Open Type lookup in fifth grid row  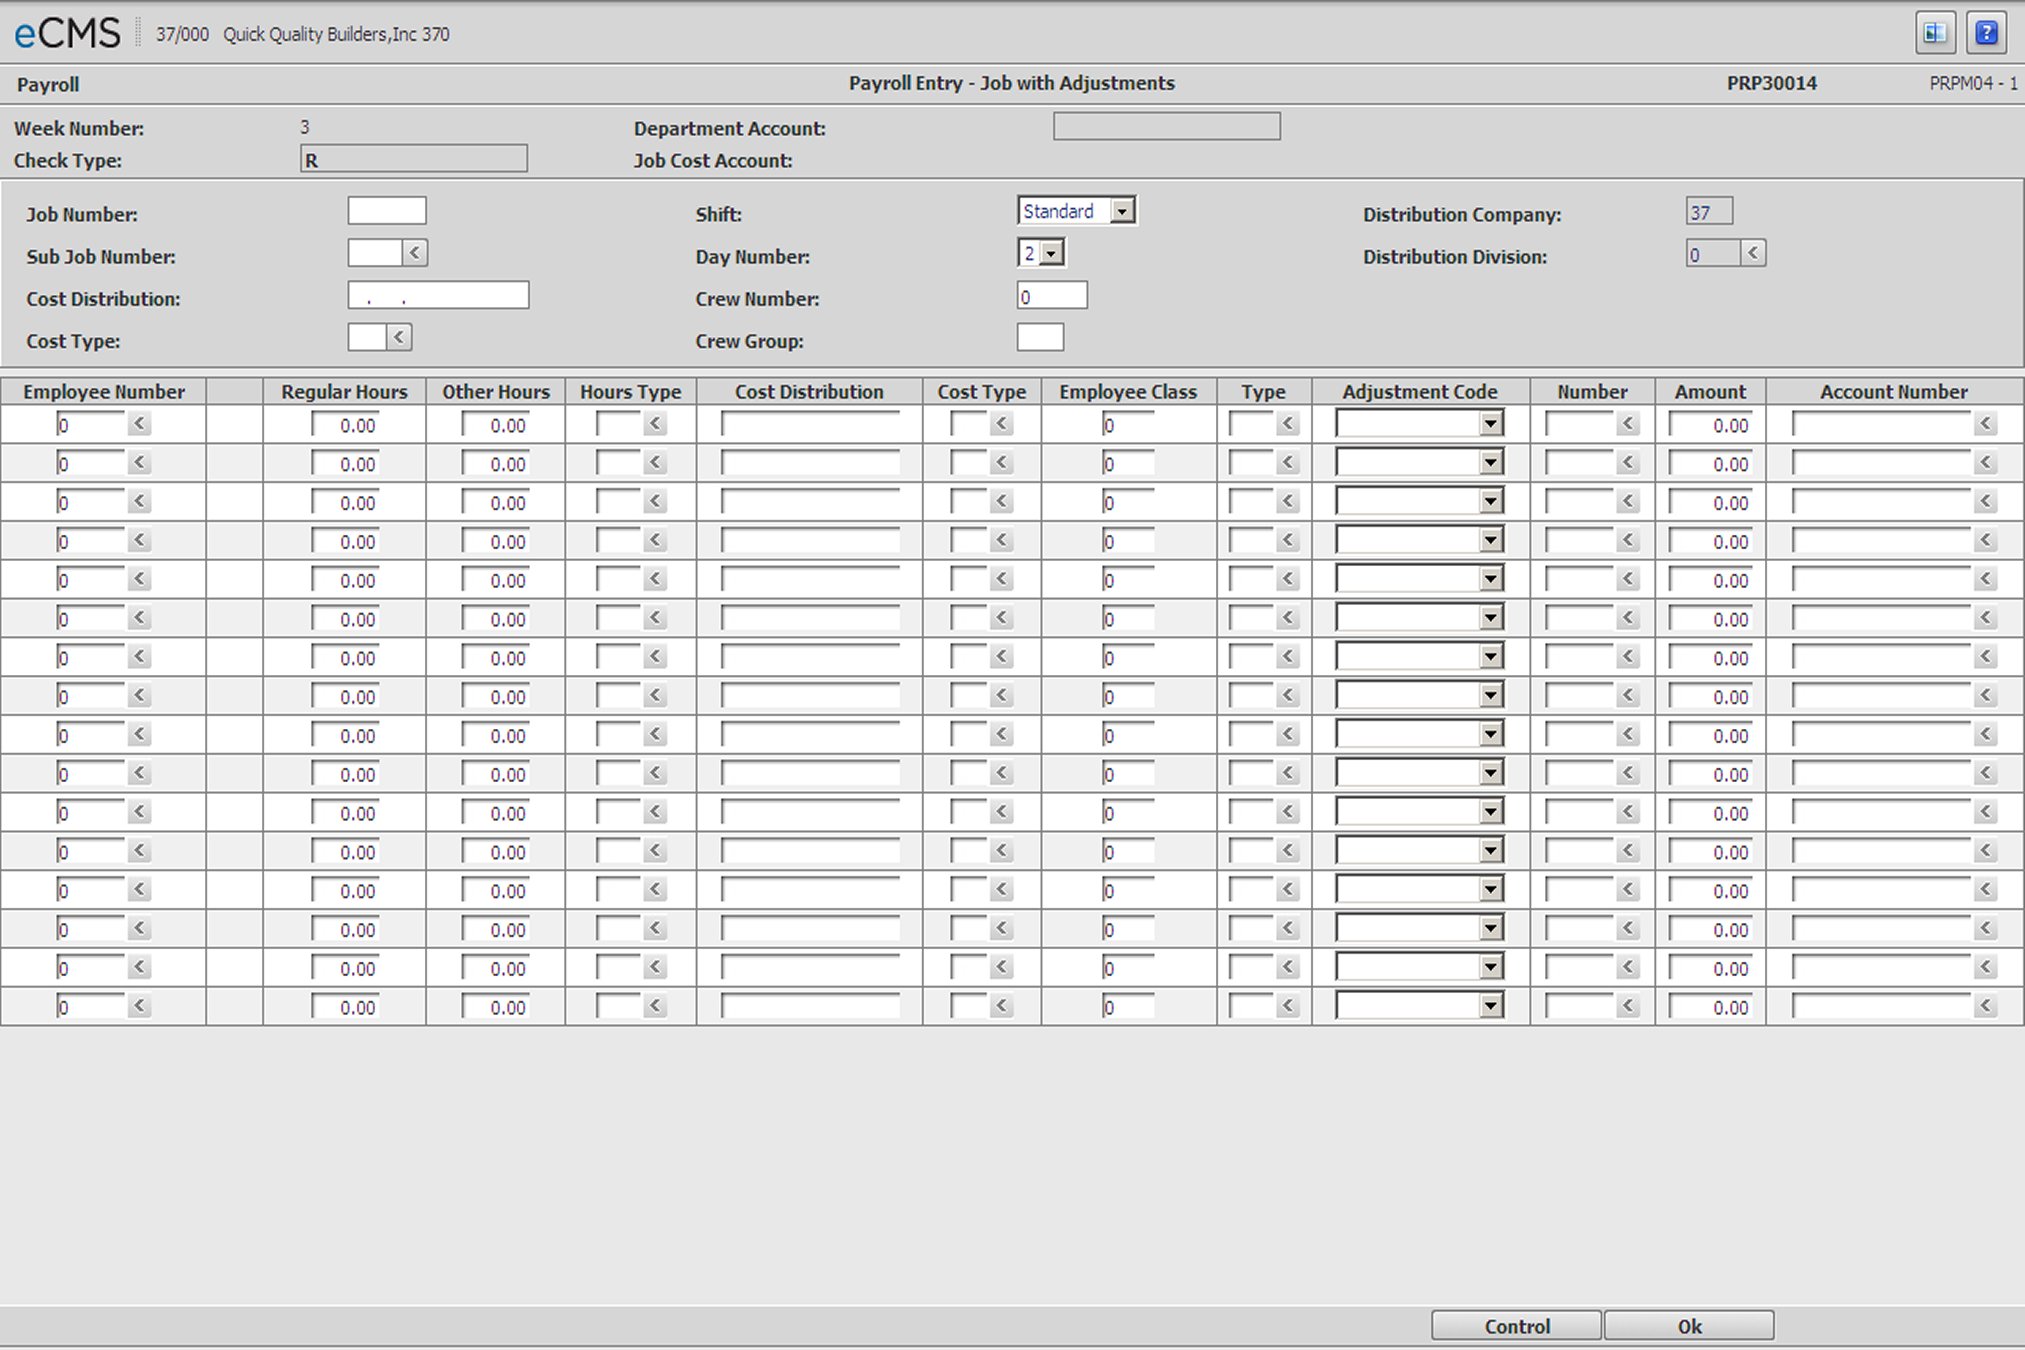tap(1288, 580)
